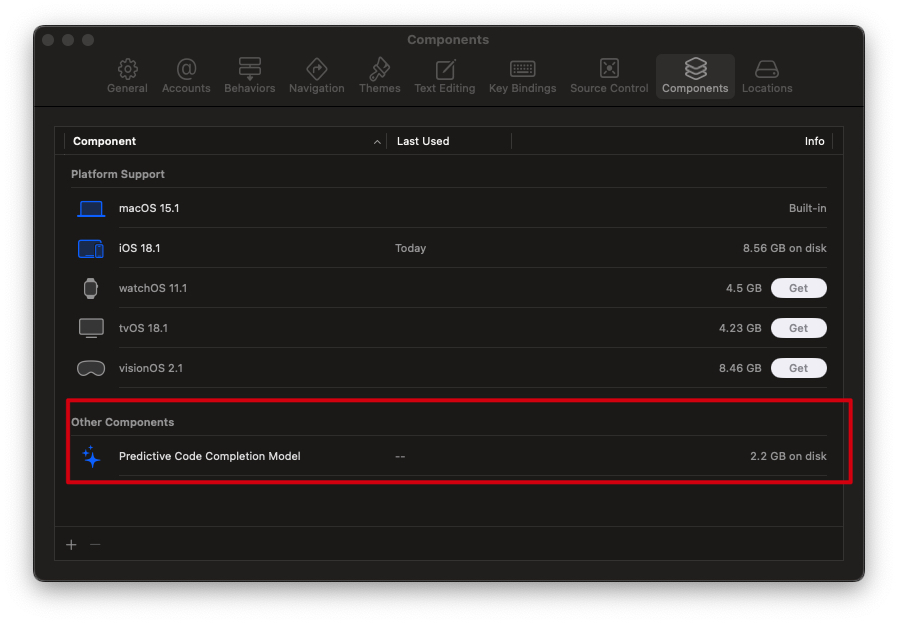Get the visionOS 2.1 platform
This screenshot has height=623, width=898.
pyautogui.click(x=798, y=368)
